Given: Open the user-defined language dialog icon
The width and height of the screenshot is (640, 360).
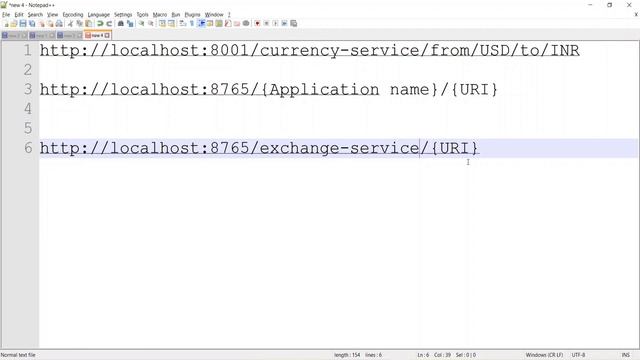Looking at the screenshot, I should (210, 24).
